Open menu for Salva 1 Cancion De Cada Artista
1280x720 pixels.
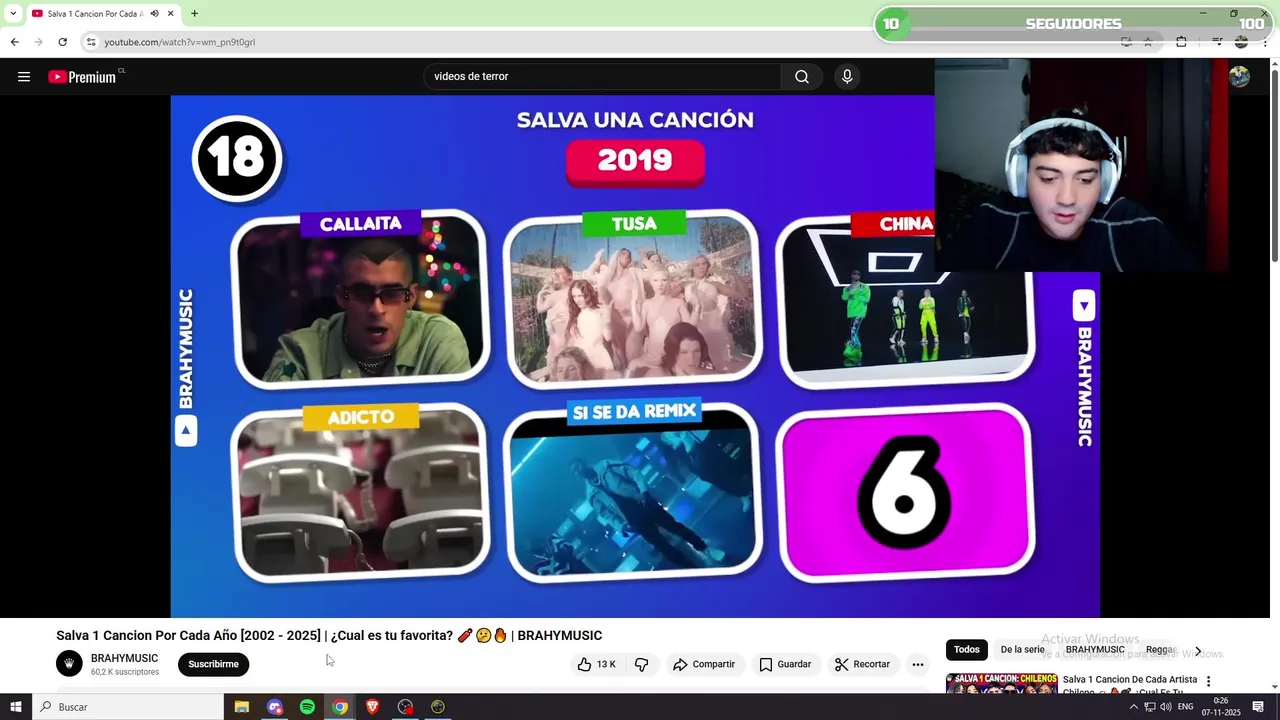pos(1208,681)
